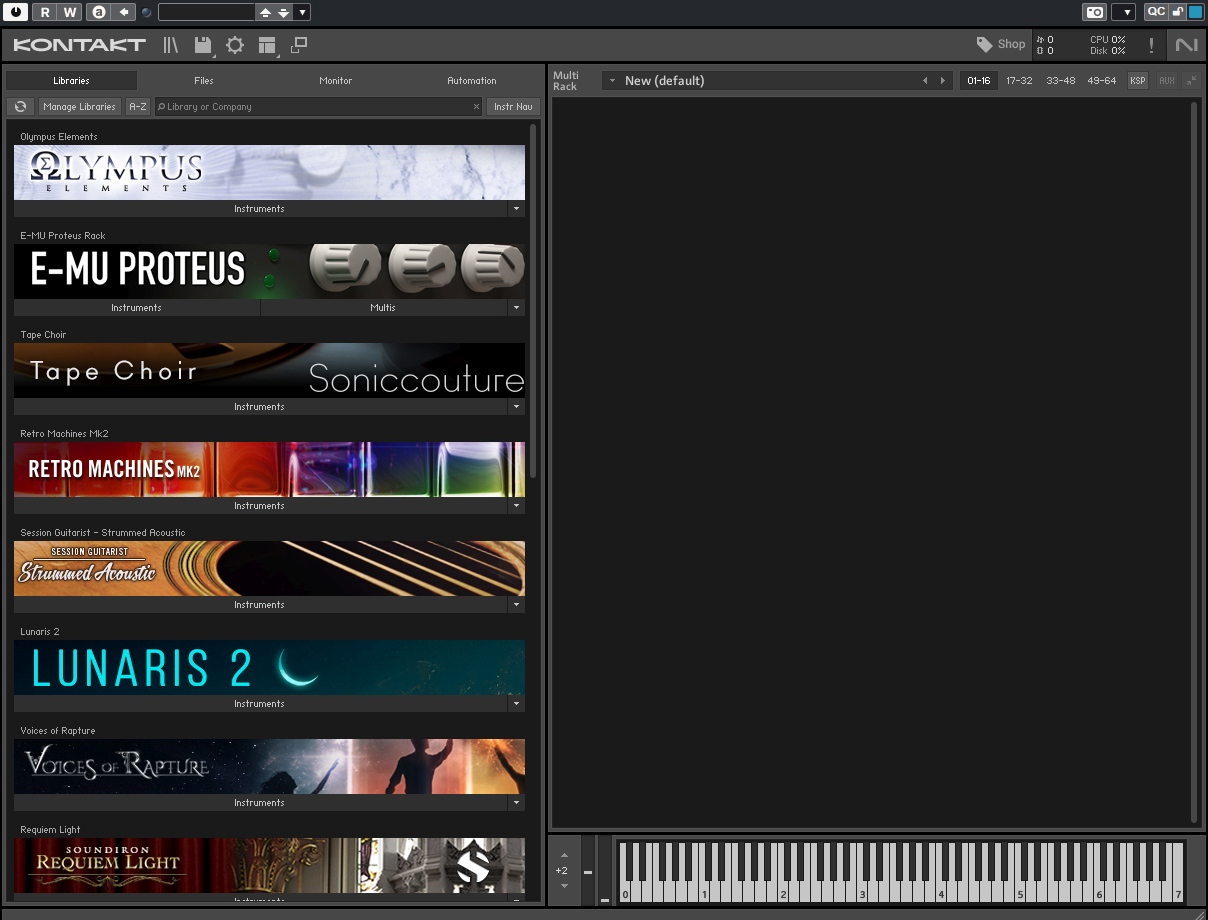The image size is (1208, 920).
Task: Click the exclamation panic/restart icon
Action: [x=1151, y=45]
